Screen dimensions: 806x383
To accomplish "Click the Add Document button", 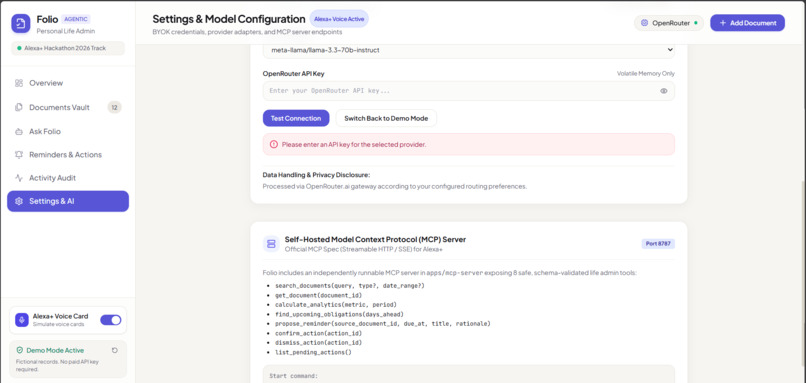I will 747,23.
